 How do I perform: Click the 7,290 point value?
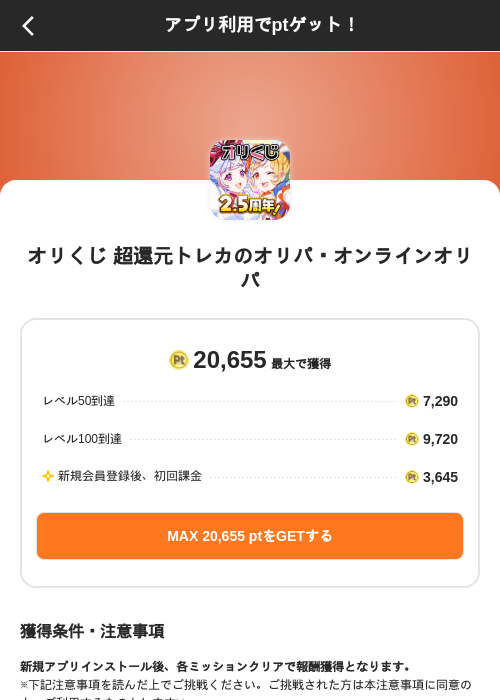[440, 401]
